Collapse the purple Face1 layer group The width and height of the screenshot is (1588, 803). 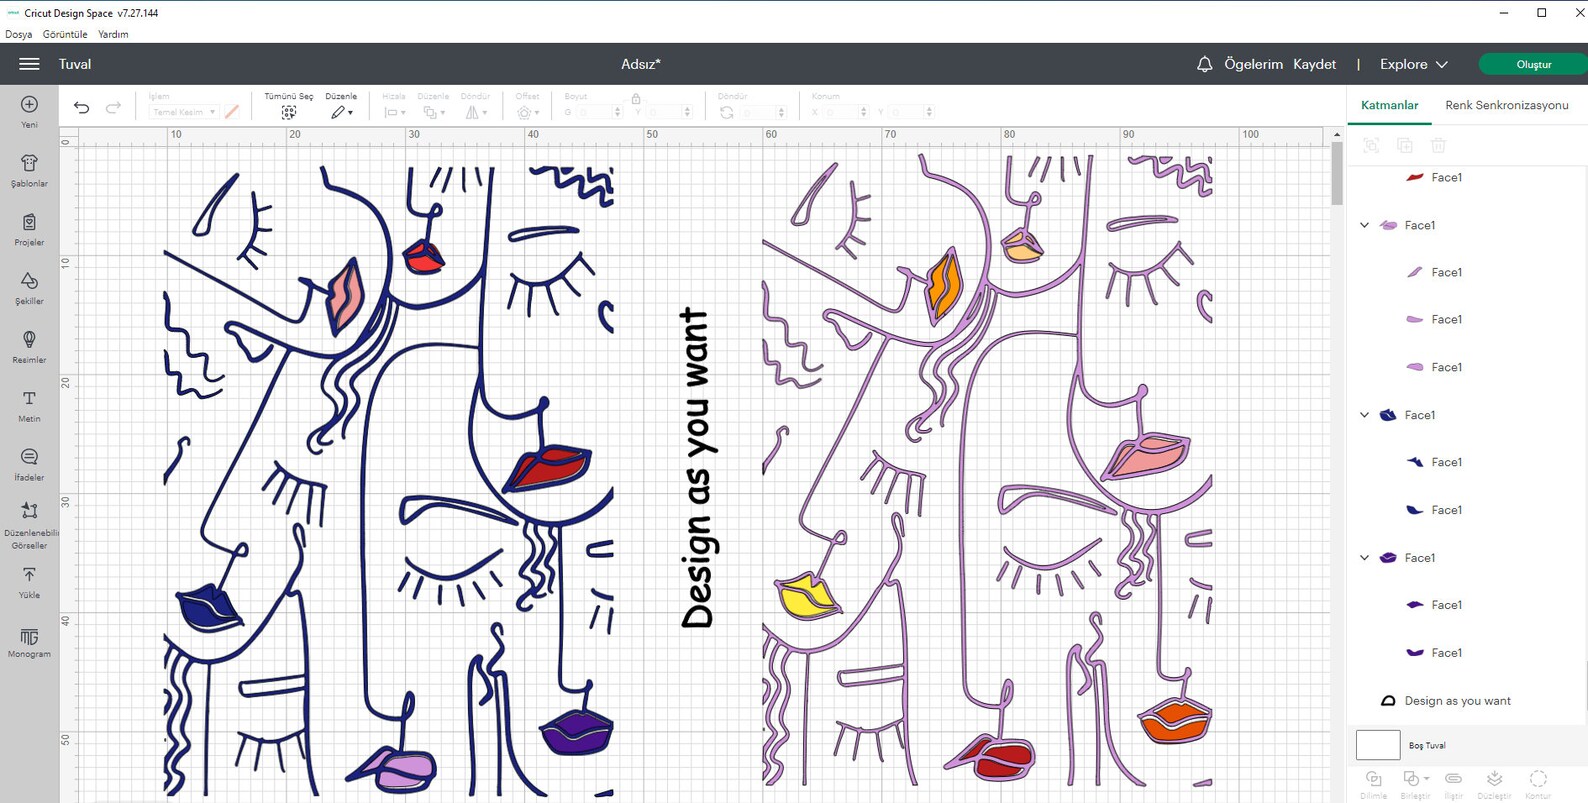[1364, 558]
